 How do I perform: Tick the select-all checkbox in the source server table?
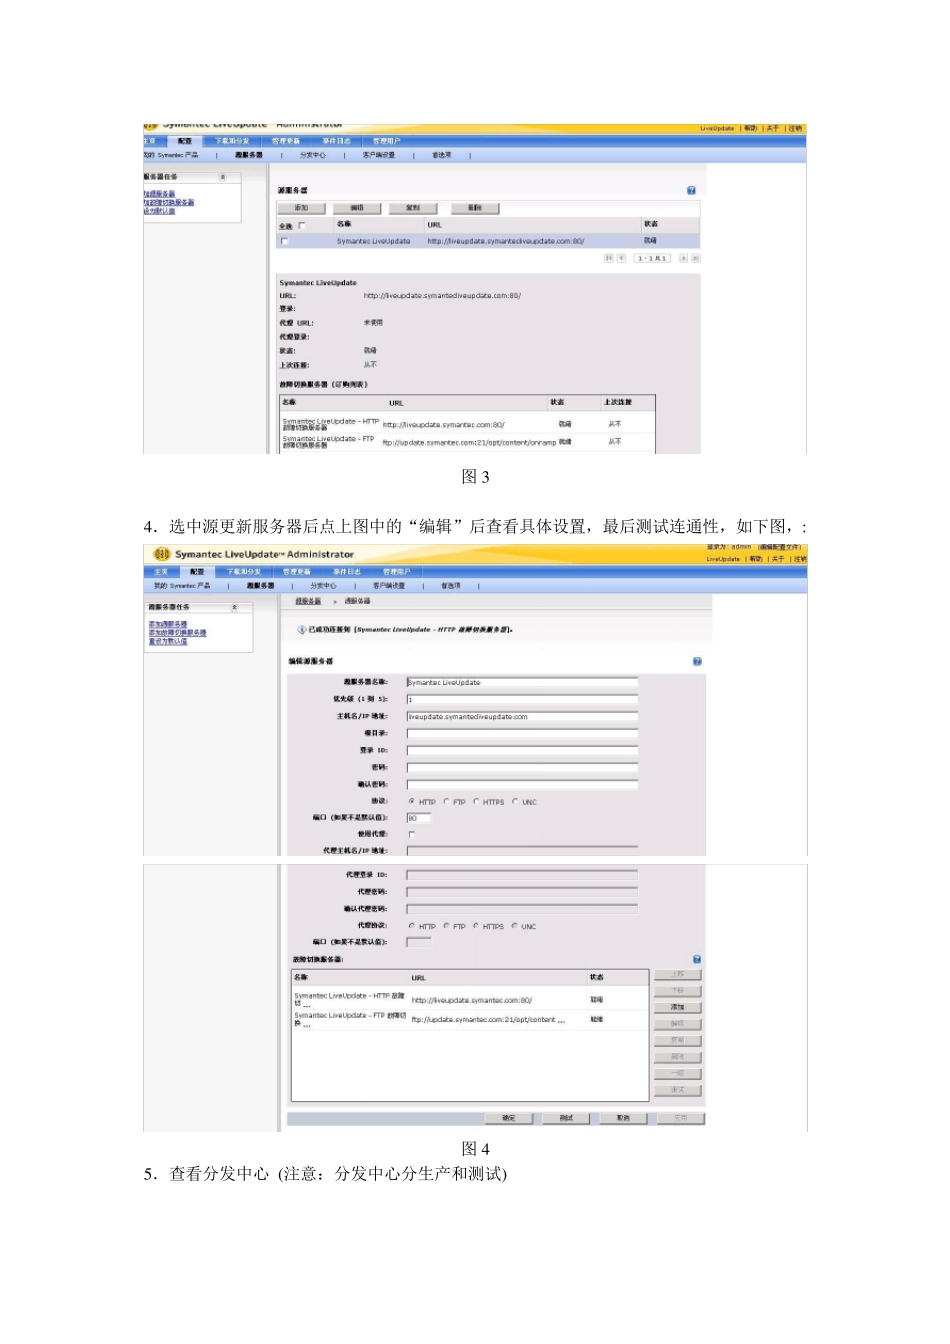[x=302, y=225]
